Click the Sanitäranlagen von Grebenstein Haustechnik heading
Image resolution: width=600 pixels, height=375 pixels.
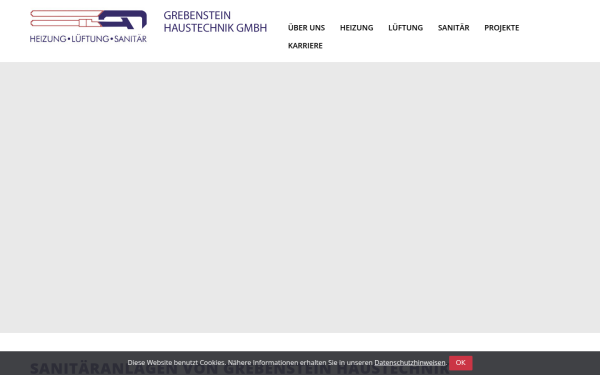pyautogui.click(x=240, y=369)
